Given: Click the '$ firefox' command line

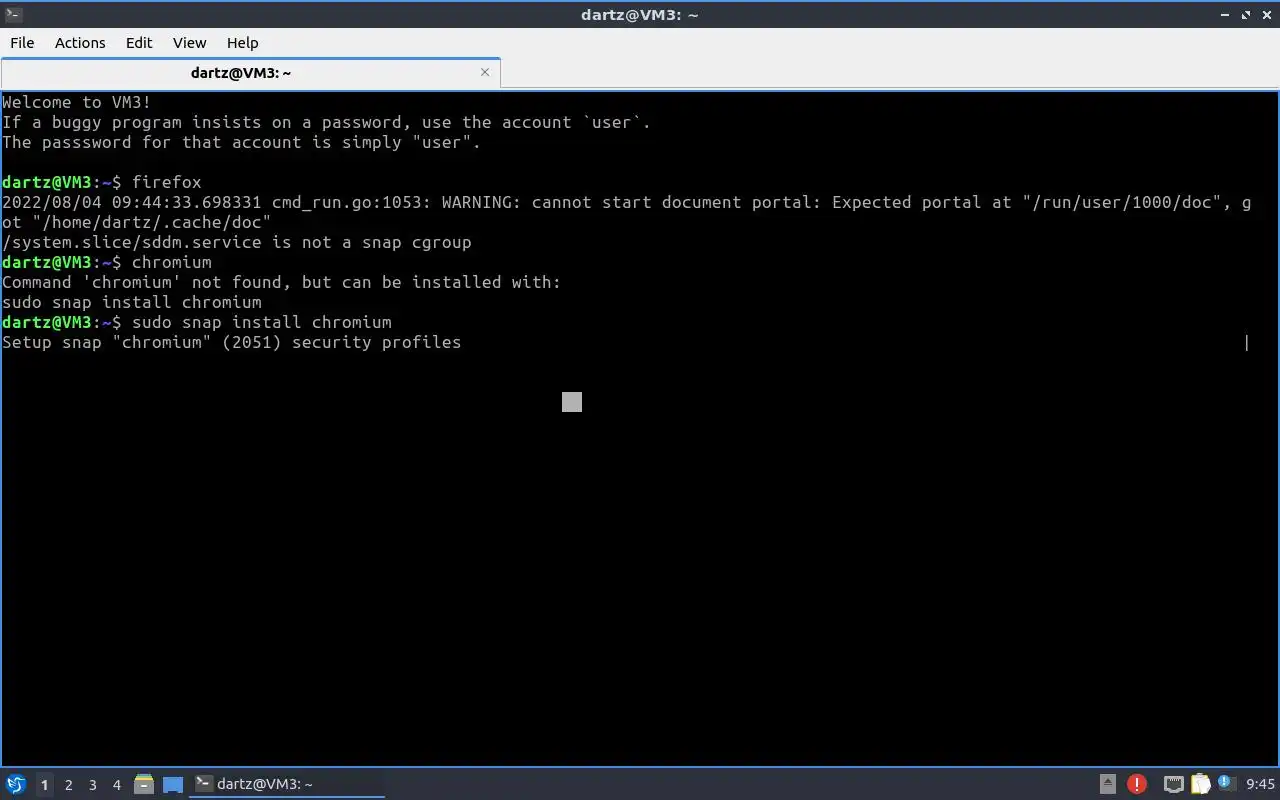Looking at the screenshot, I should coord(102,182).
